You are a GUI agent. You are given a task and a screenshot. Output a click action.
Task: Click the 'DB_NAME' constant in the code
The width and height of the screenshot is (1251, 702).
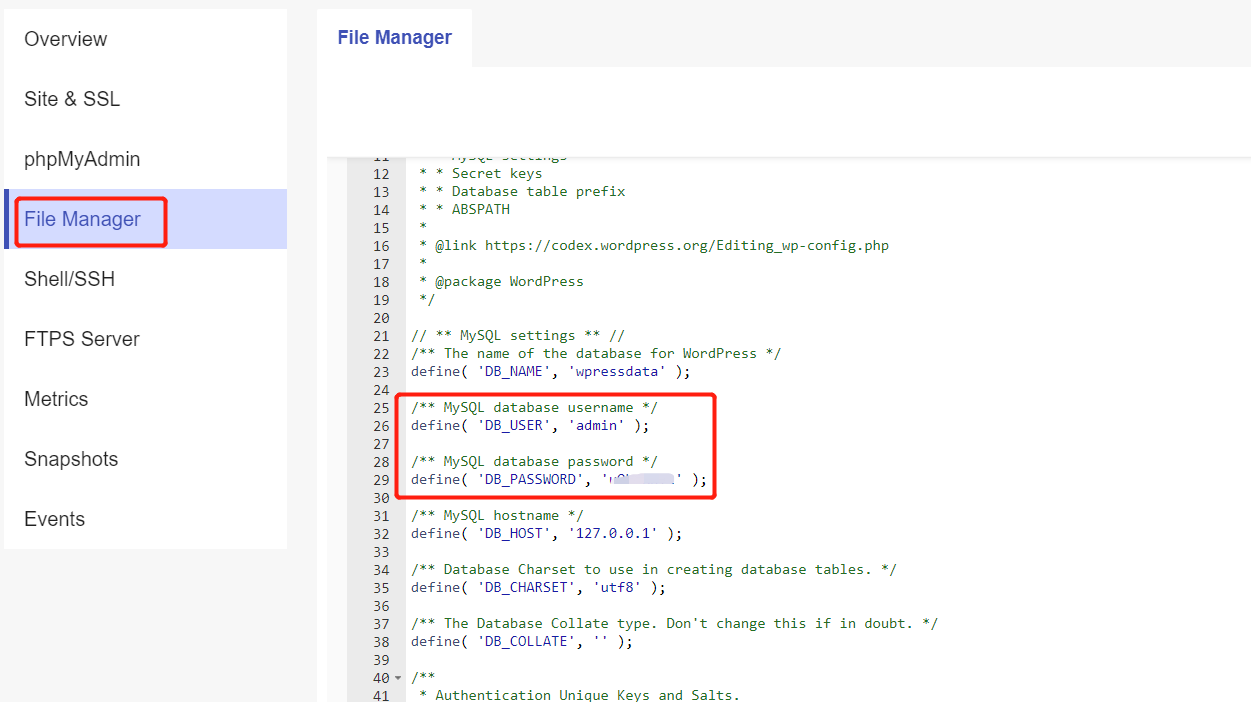[514, 372]
